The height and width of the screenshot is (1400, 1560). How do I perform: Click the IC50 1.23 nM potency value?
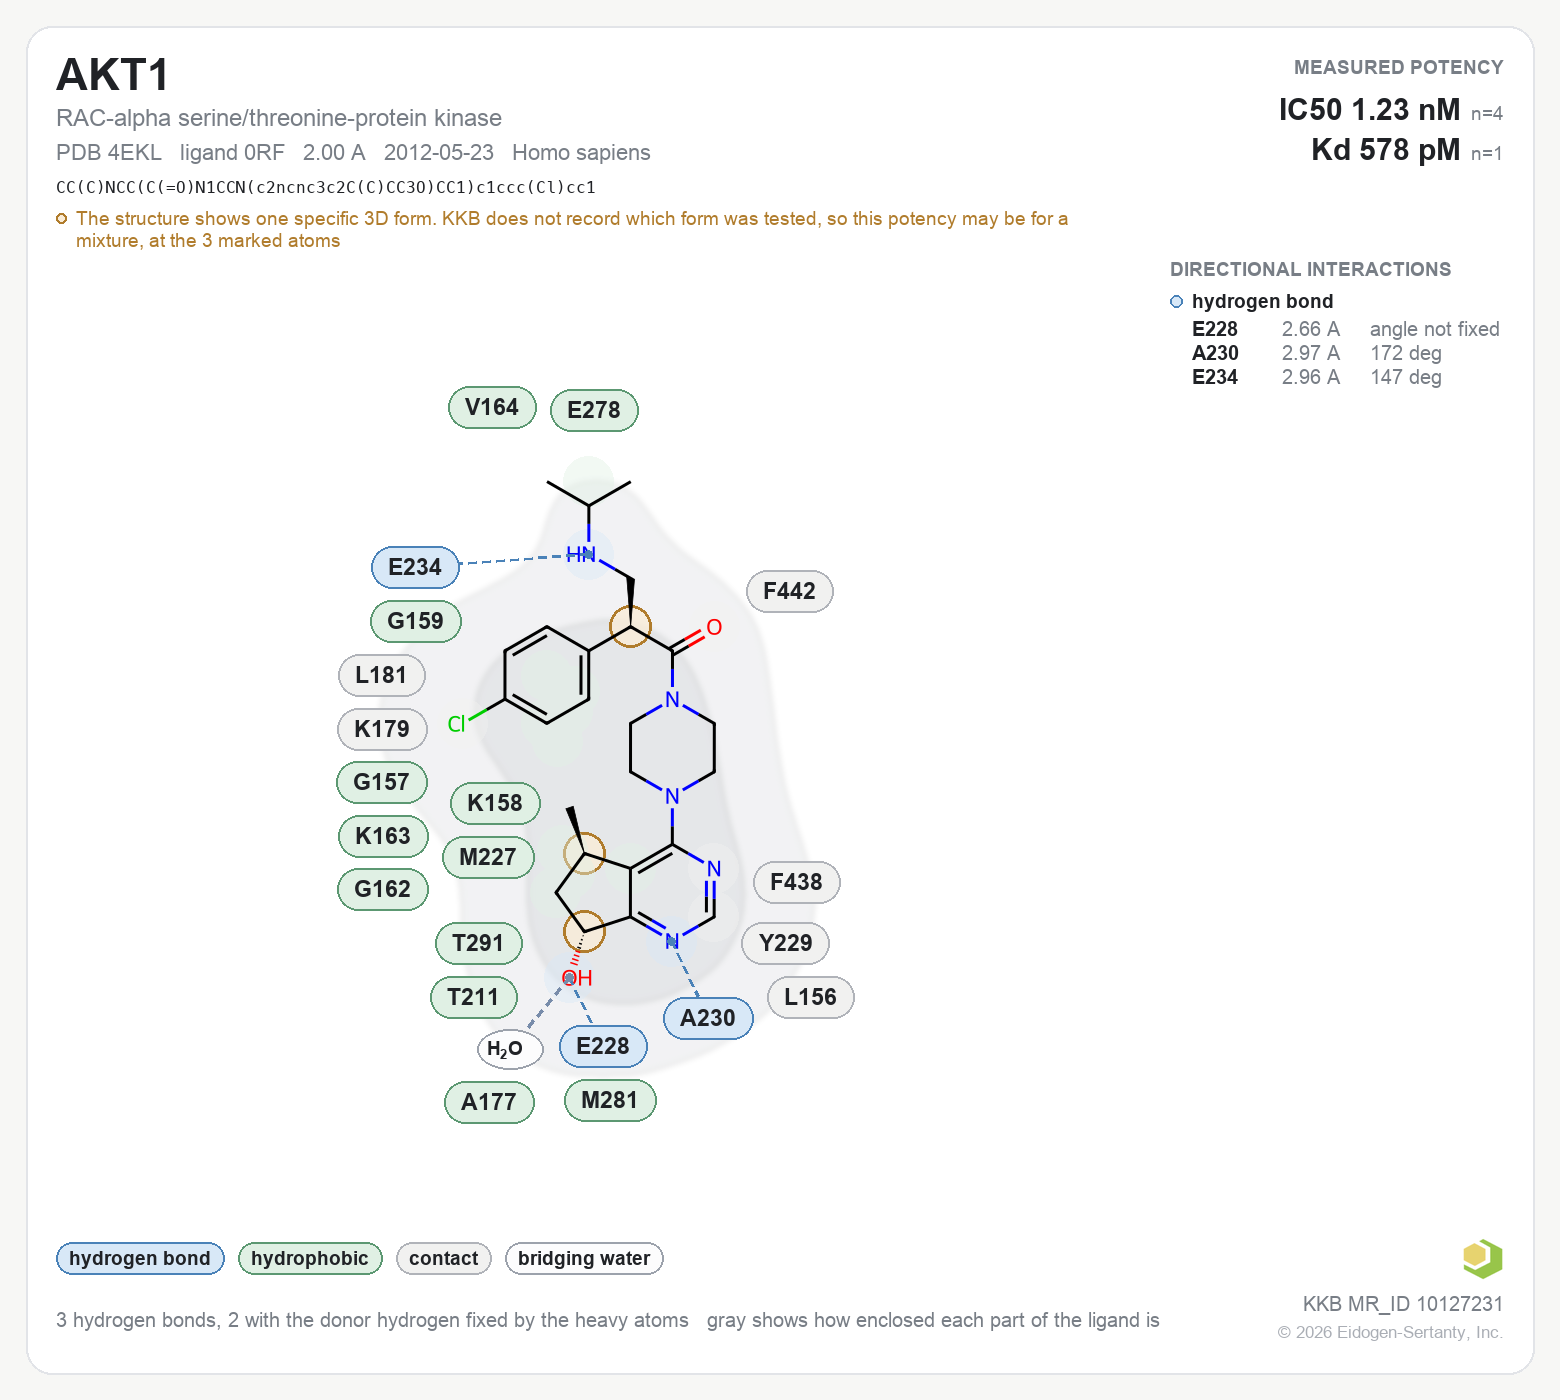click(1369, 109)
